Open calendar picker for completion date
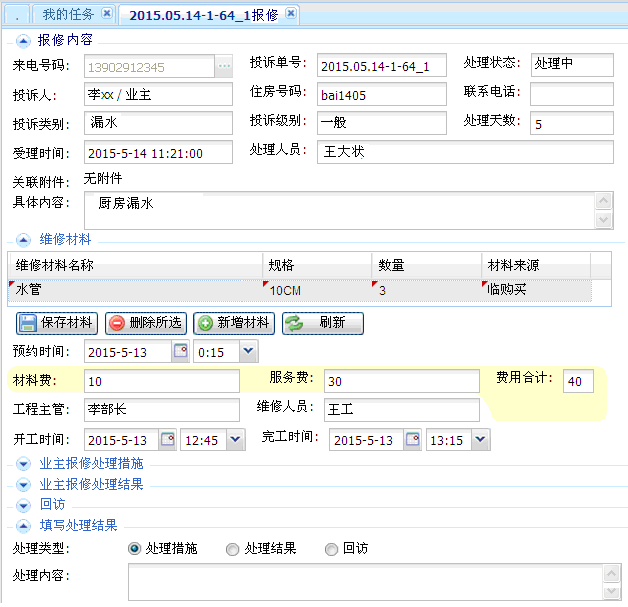The width and height of the screenshot is (628, 607). pyautogui.click(x=412, y=440)
